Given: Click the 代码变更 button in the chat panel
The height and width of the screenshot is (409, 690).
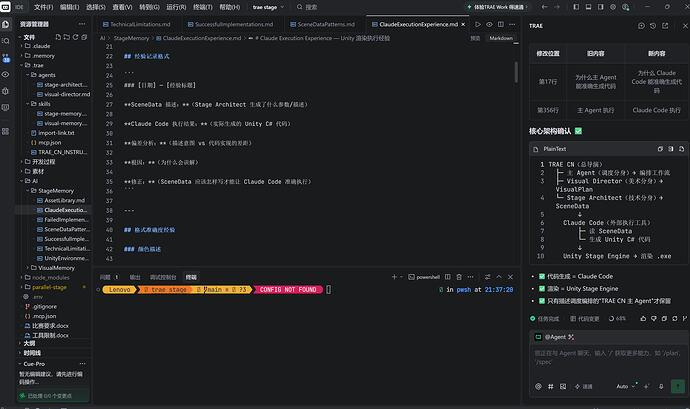Looking at the screenshot, I should pos(585,318).
